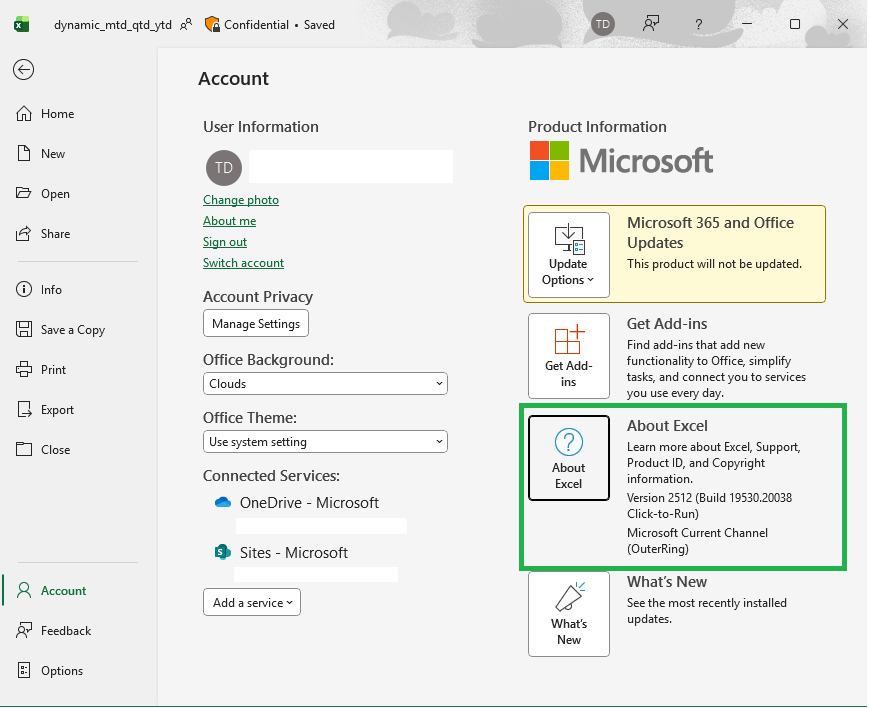Click the TD profile picture under User Information
The image size is (869, 708).
pyautogui.click(x=224, y=167)
